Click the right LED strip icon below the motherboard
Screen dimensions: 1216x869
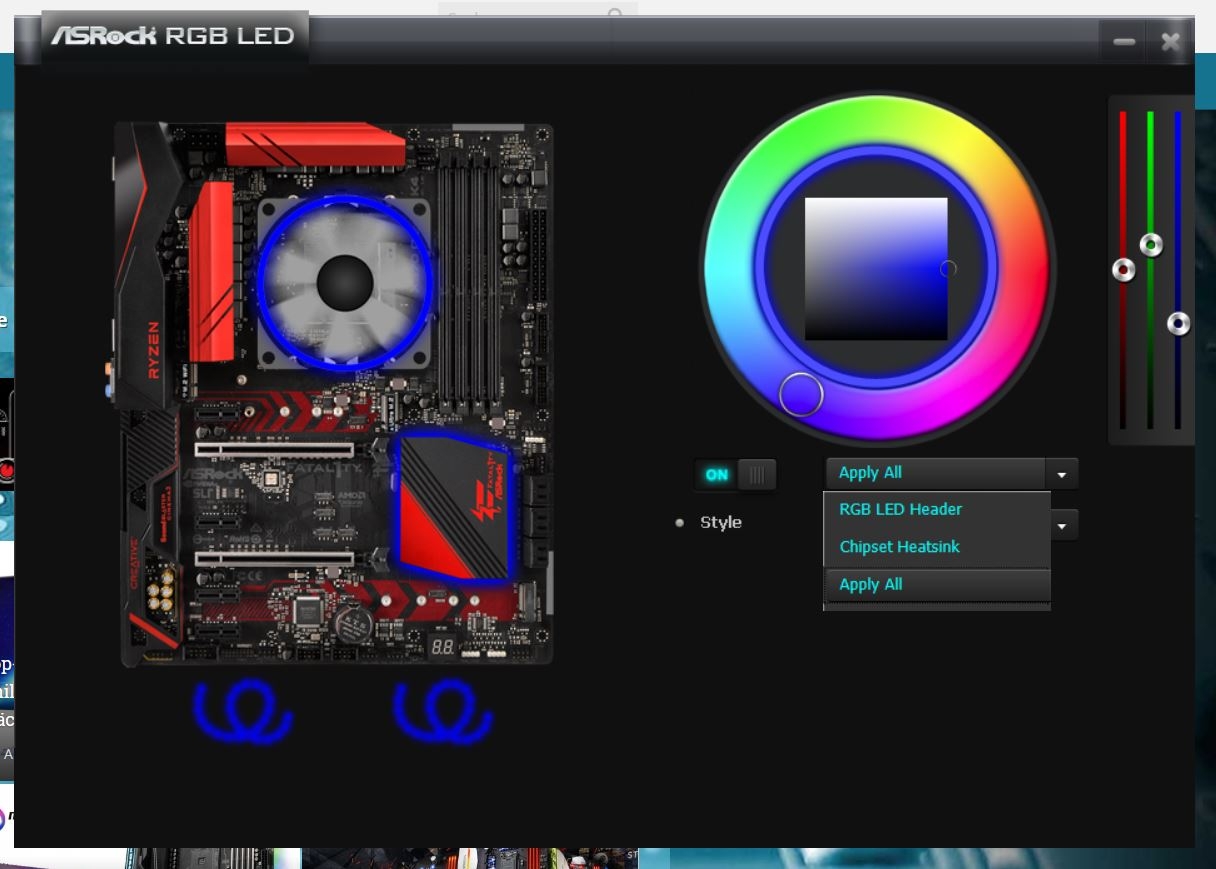443,711
